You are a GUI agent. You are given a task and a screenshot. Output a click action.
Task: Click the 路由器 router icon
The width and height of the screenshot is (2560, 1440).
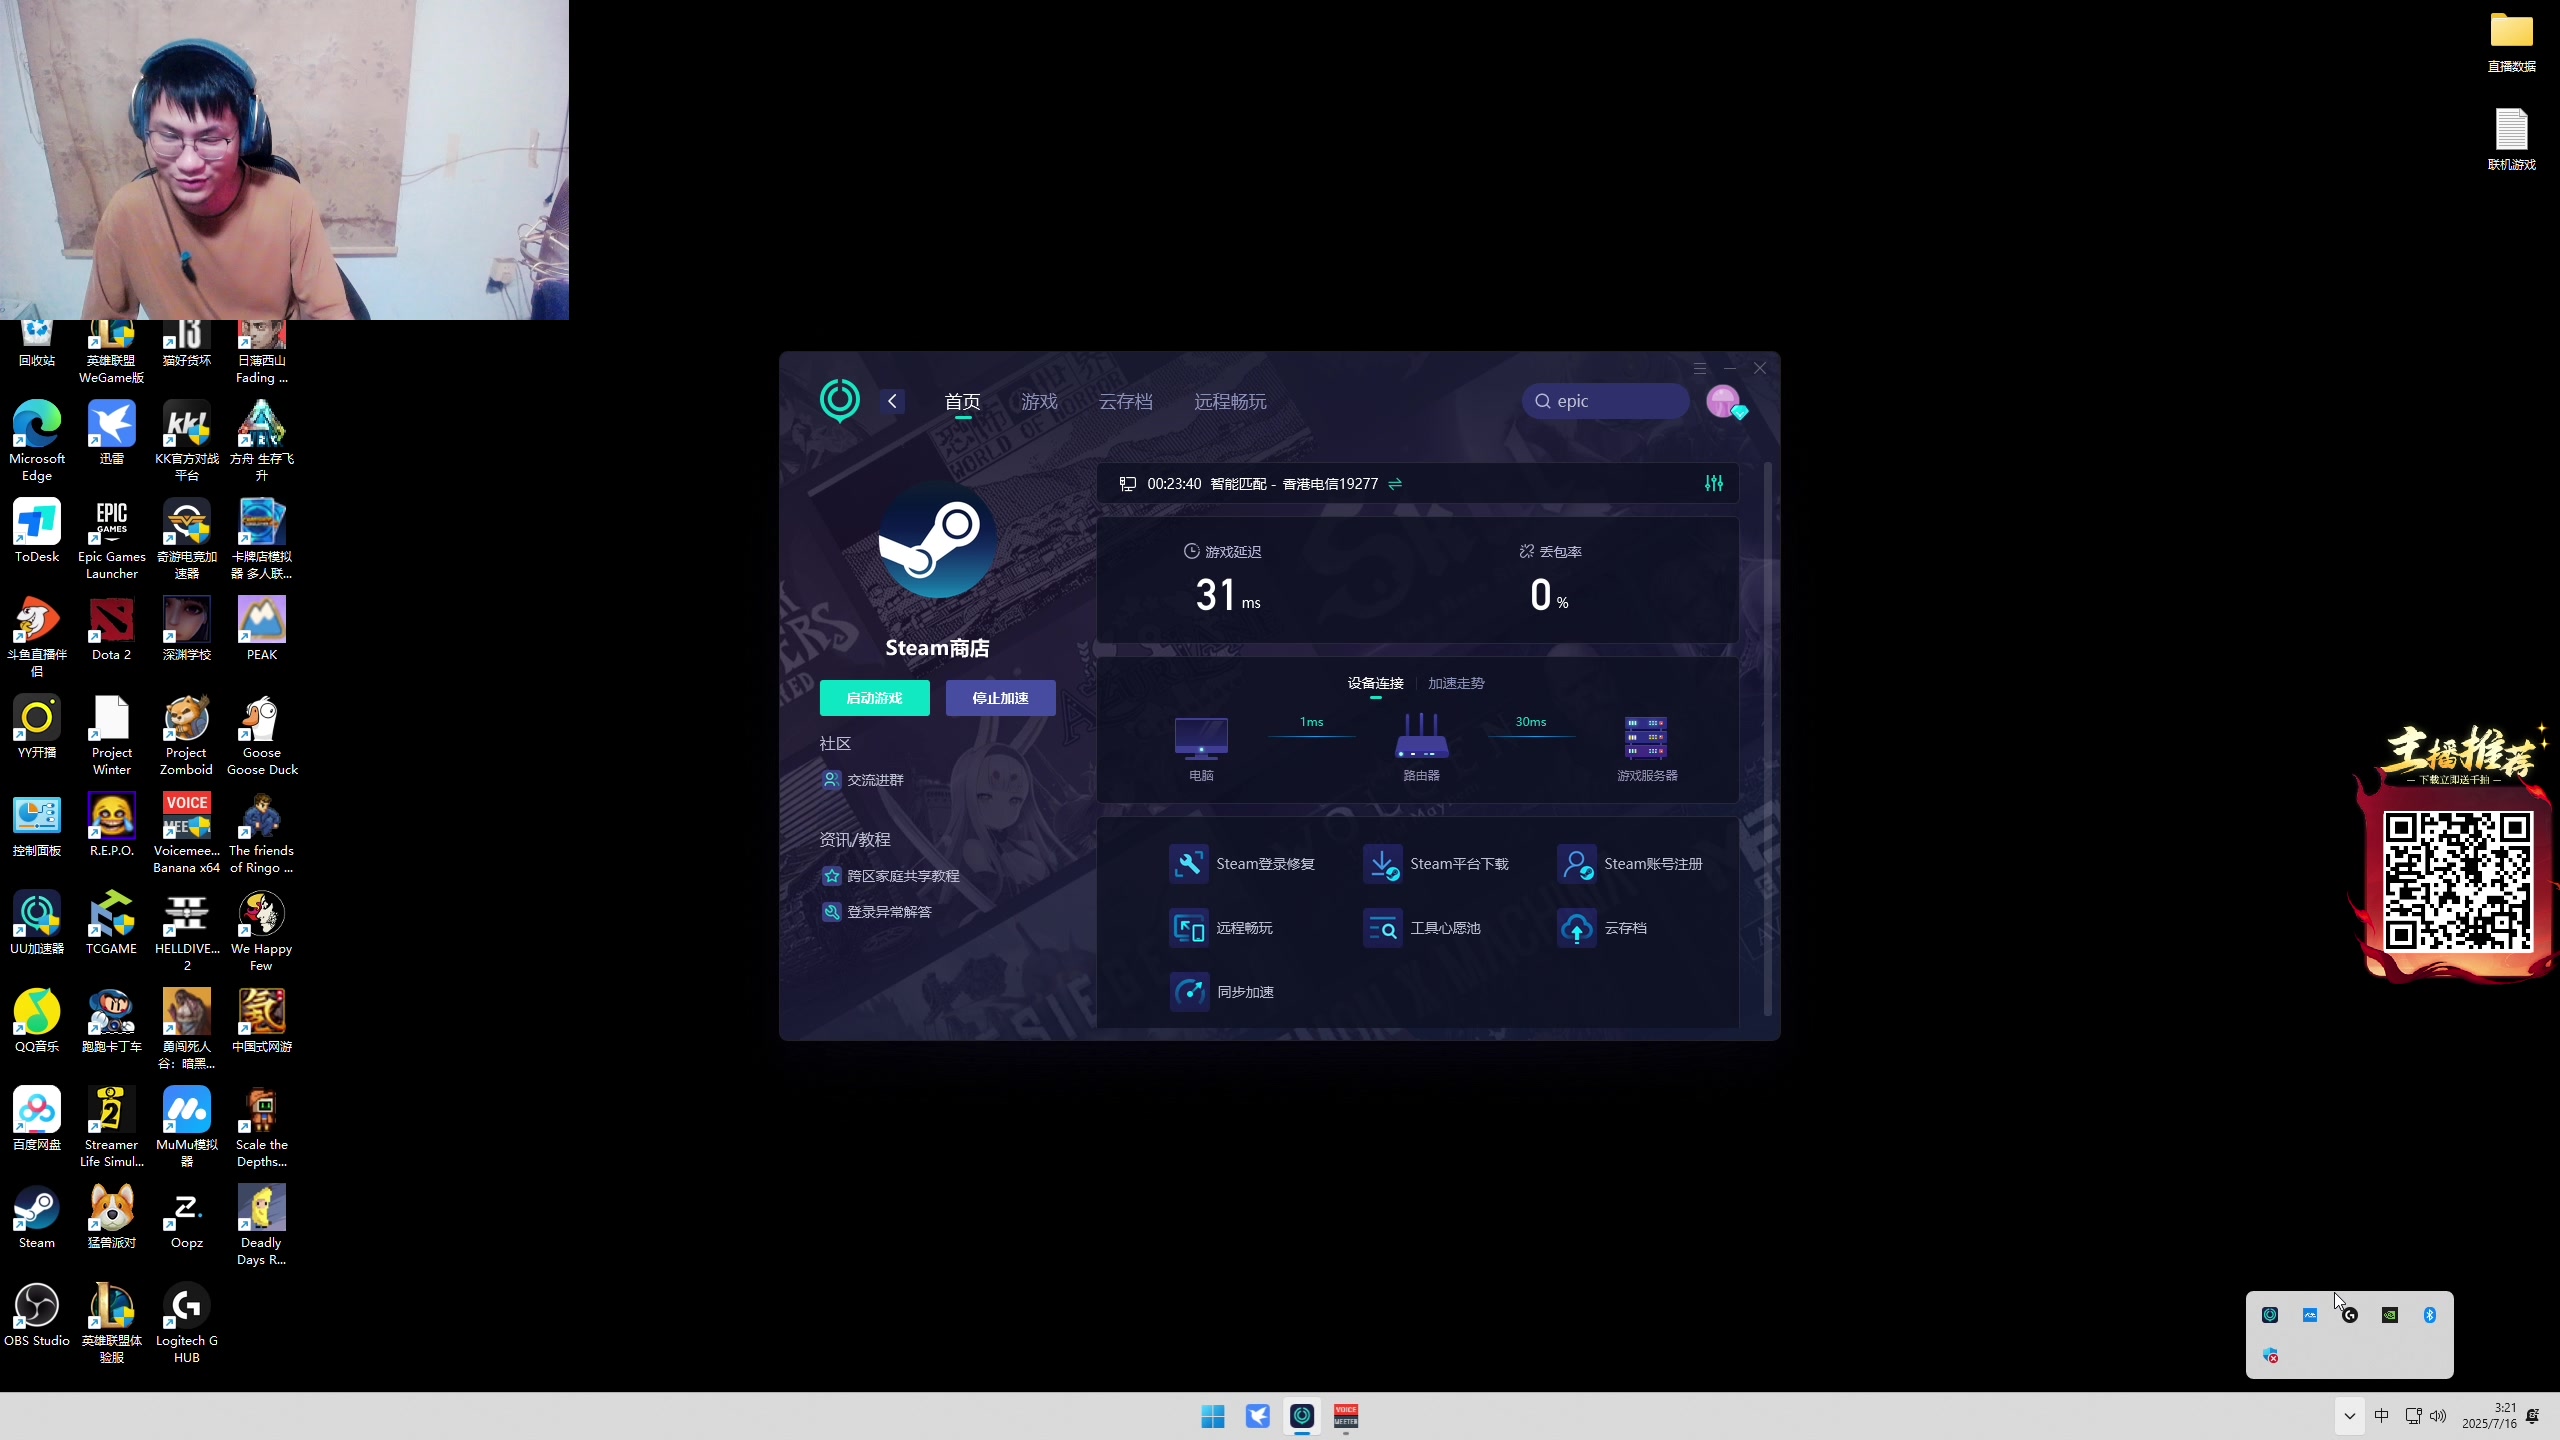point(1421,737)
